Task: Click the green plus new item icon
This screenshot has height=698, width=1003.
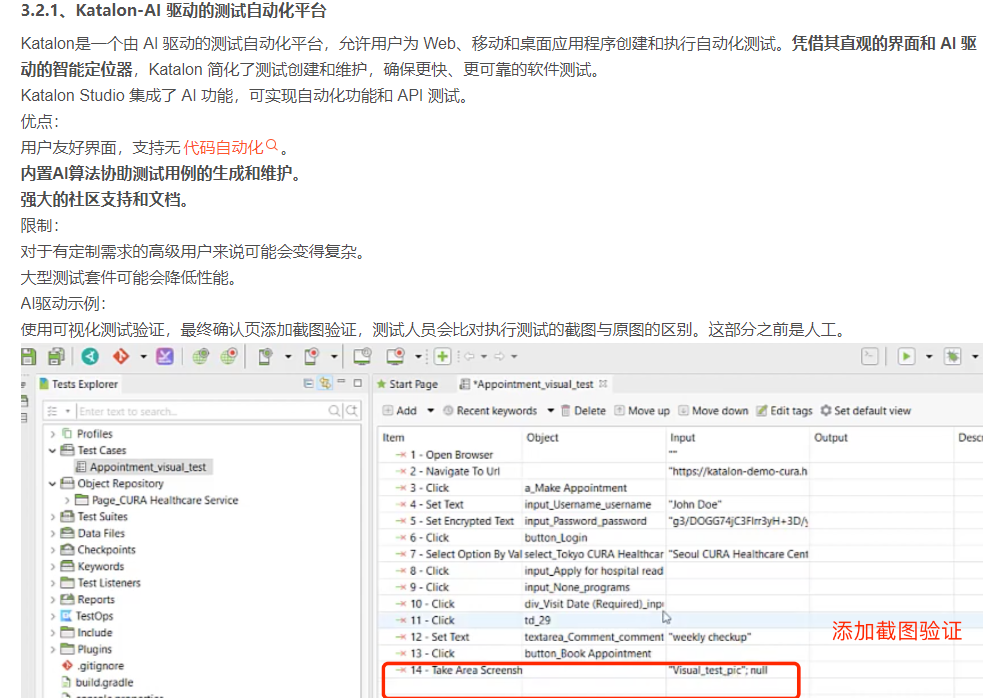Action: 442,356
